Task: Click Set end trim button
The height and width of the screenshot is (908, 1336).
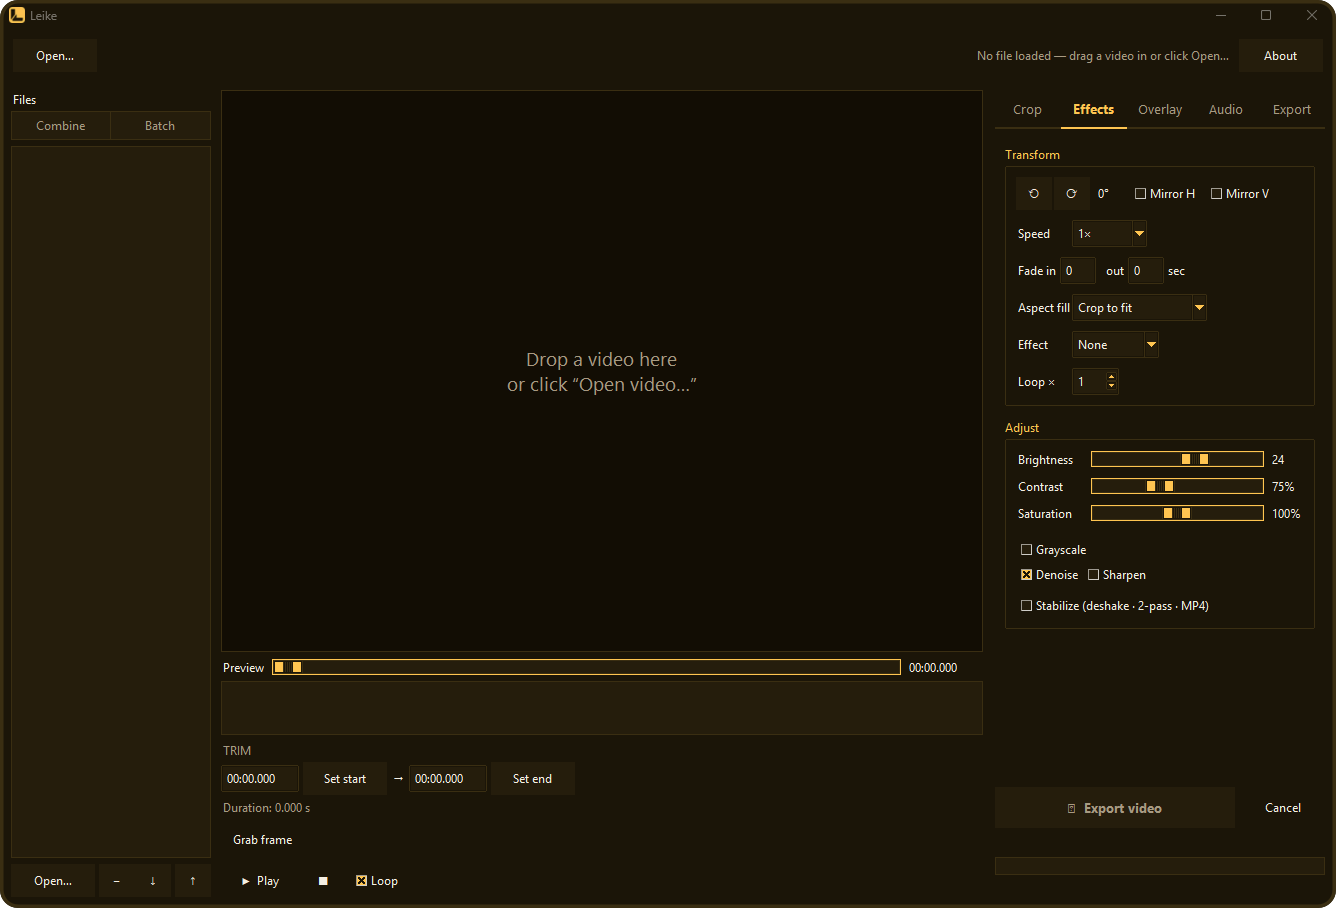Action: click(532, 779)
